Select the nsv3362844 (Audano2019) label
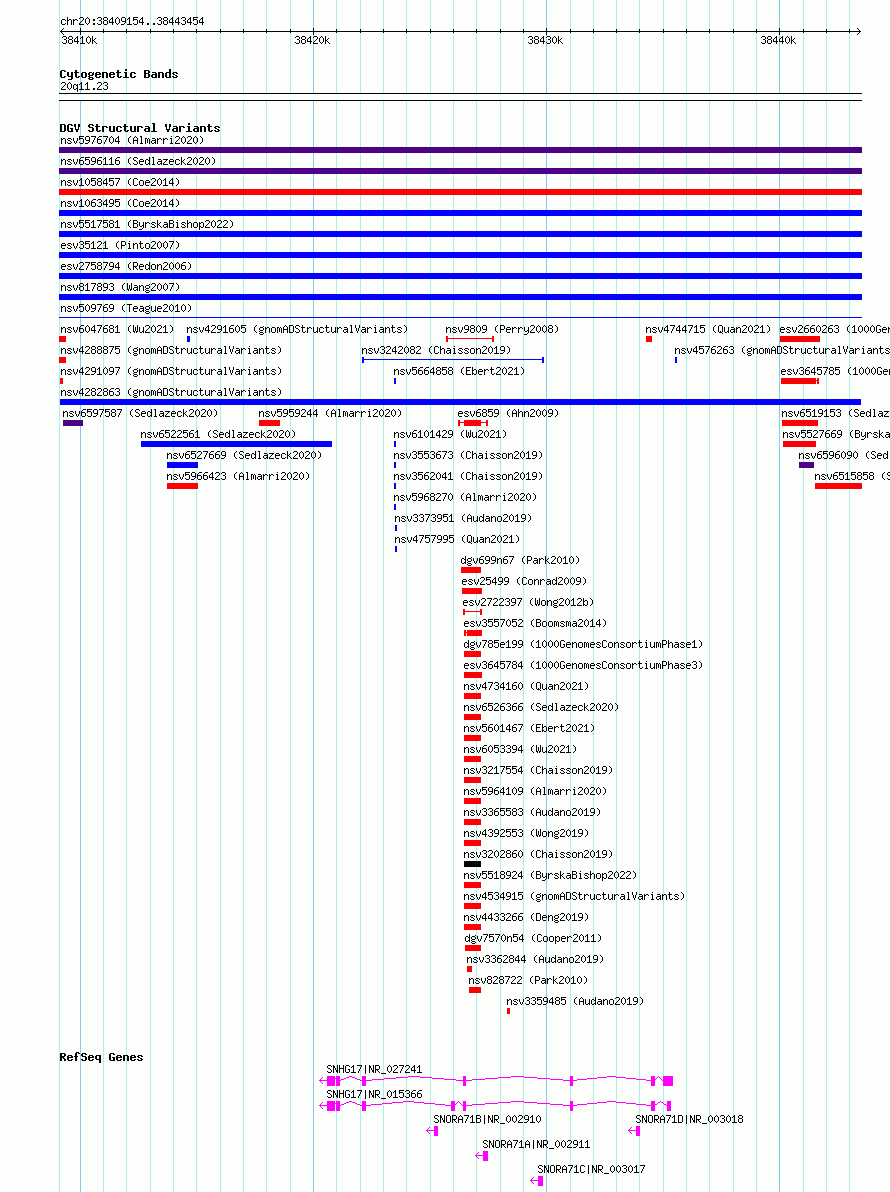This screenshot has width=890, height=1192. point(535,960)
